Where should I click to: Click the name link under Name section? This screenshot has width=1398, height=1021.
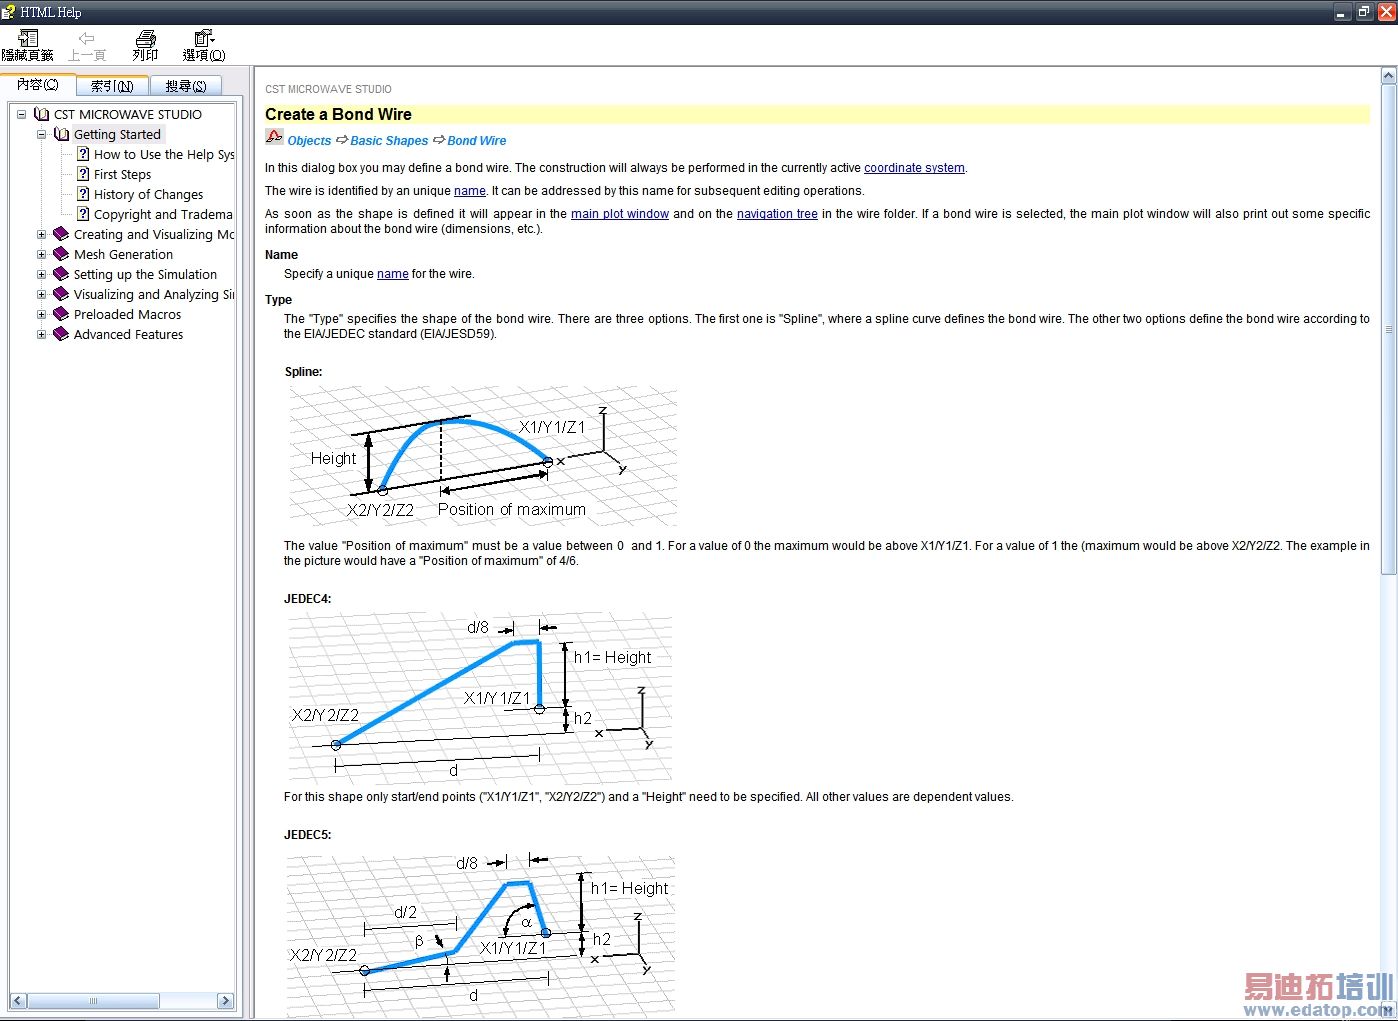[393, 274]
